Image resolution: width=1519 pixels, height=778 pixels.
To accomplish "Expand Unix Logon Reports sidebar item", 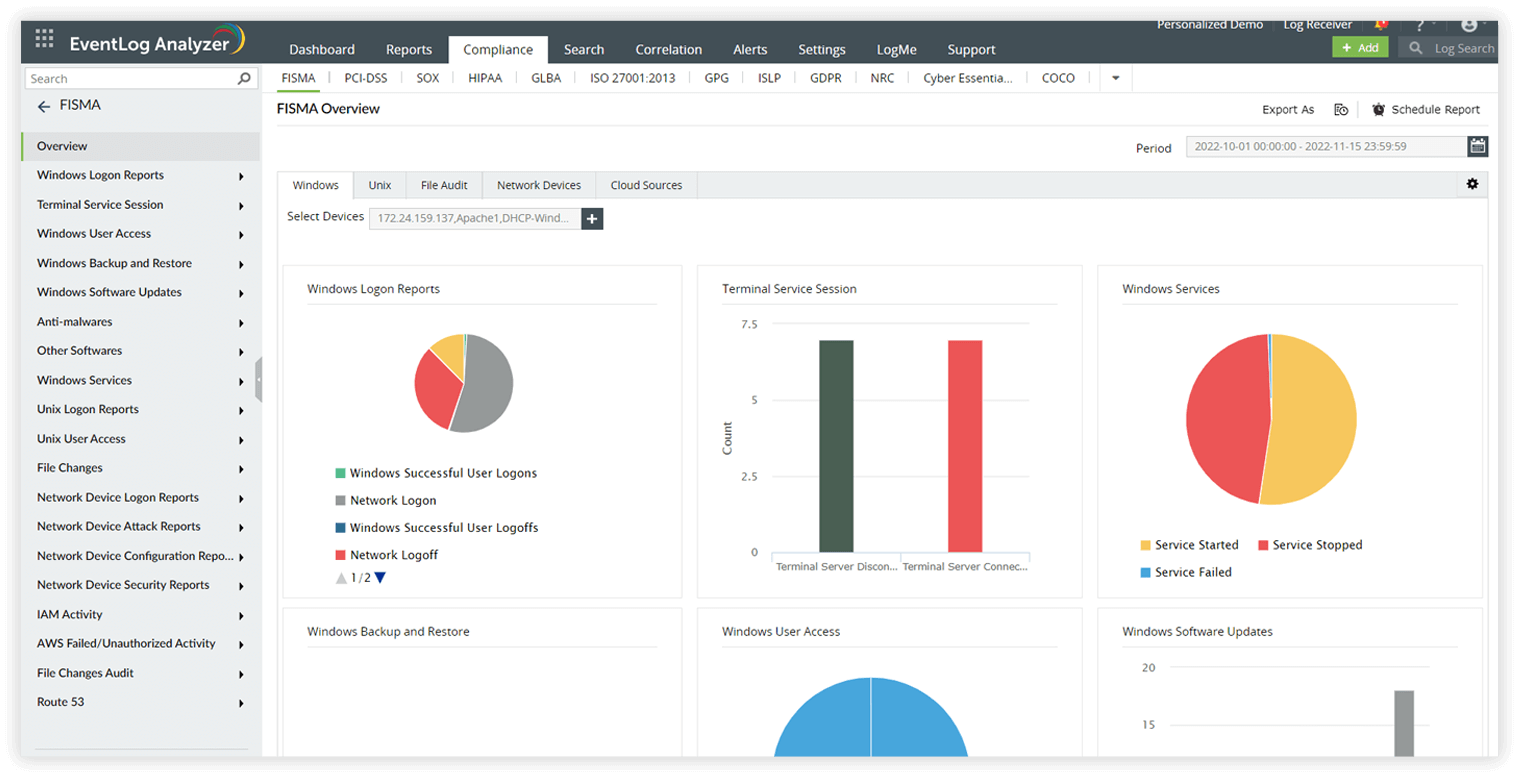I will pyautogui.click(x=241, y=411).
